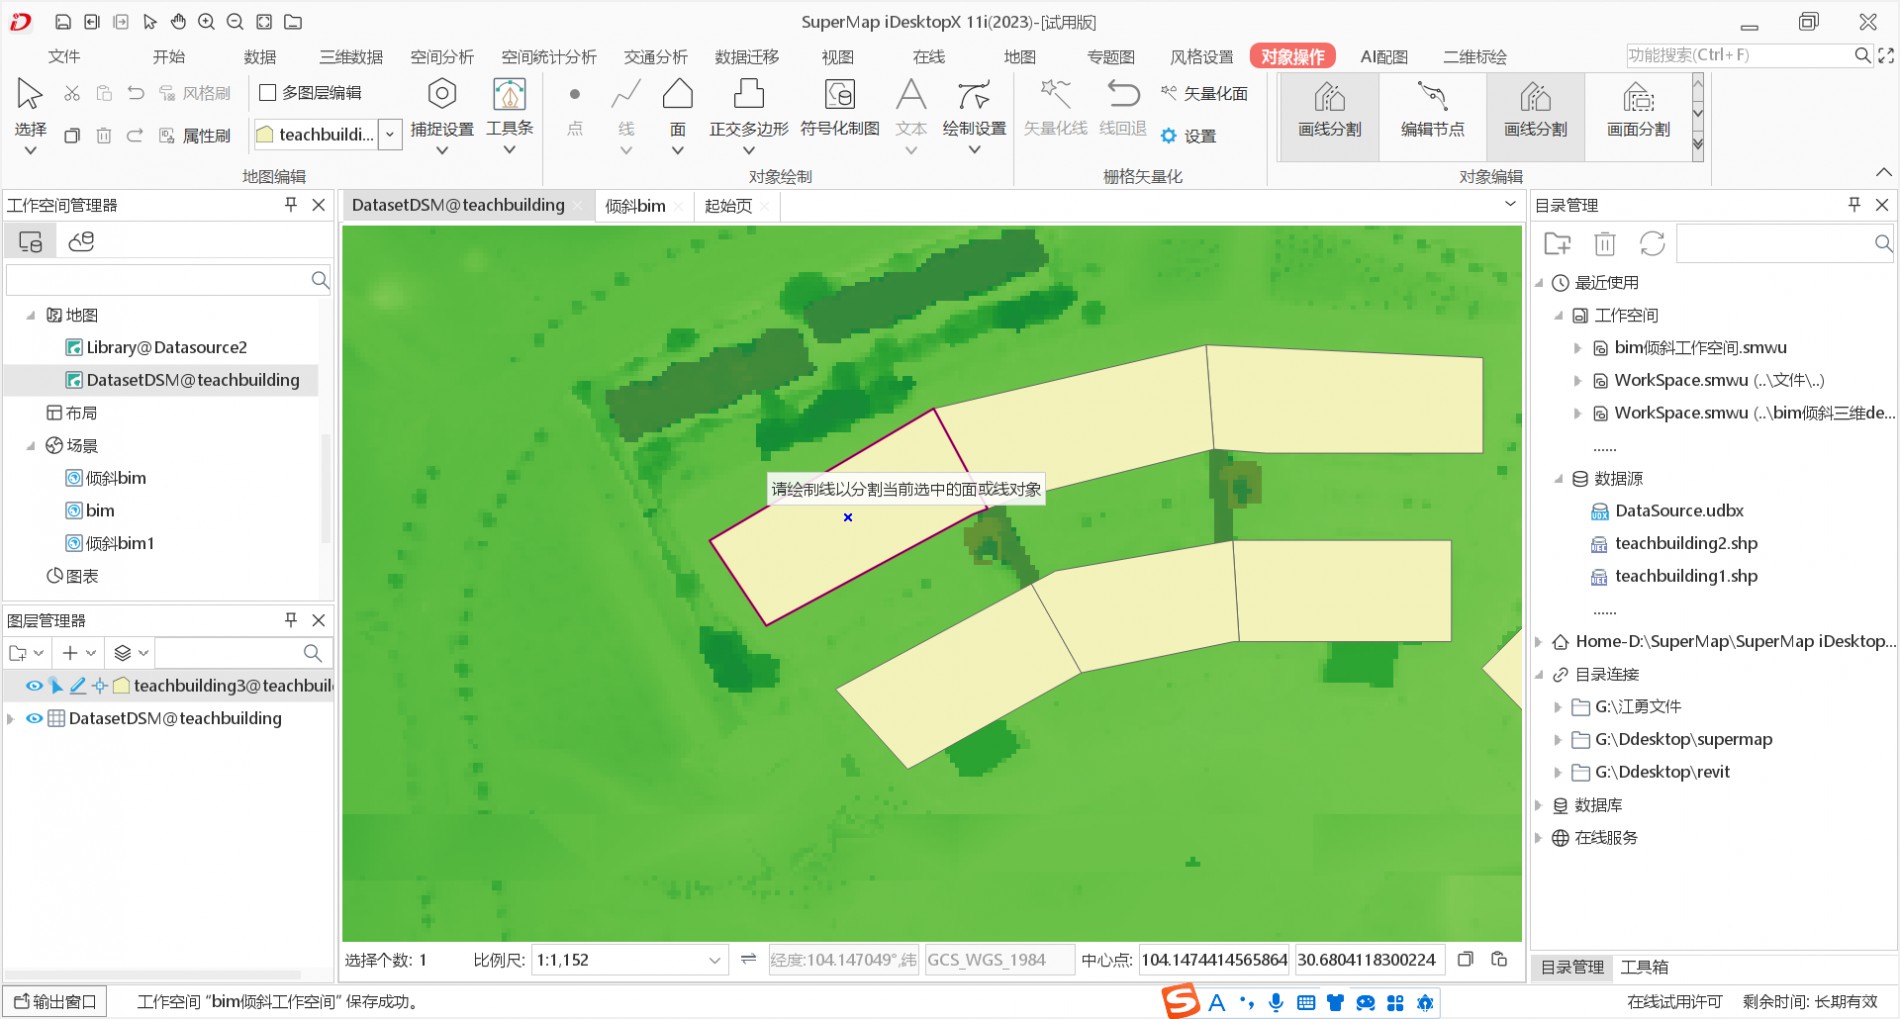The image size is (1900, 1019).
Task: Click the swap arrows icon in map status bar
Action: [x=748, y=959]
